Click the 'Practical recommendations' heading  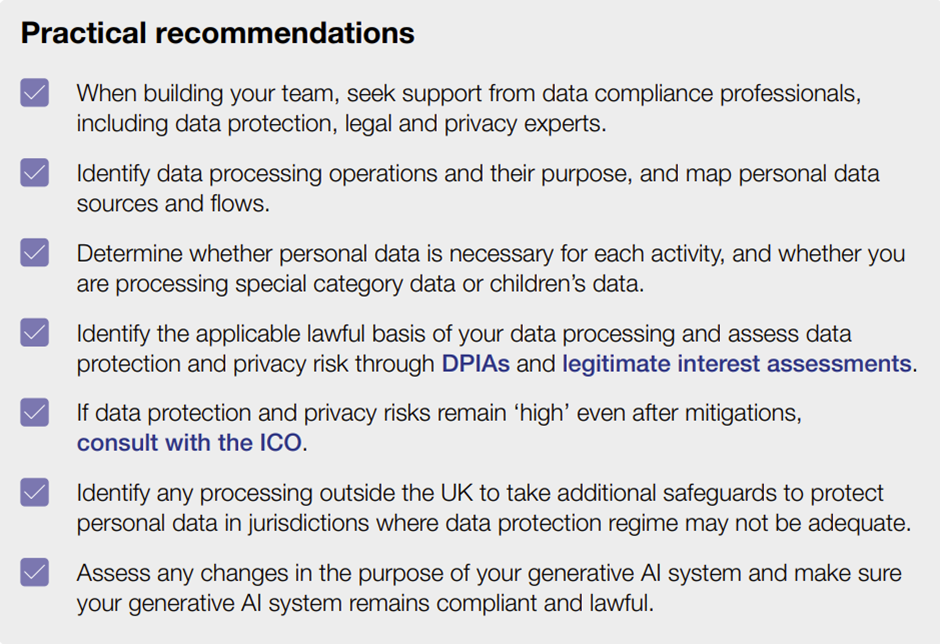[218, 33]
